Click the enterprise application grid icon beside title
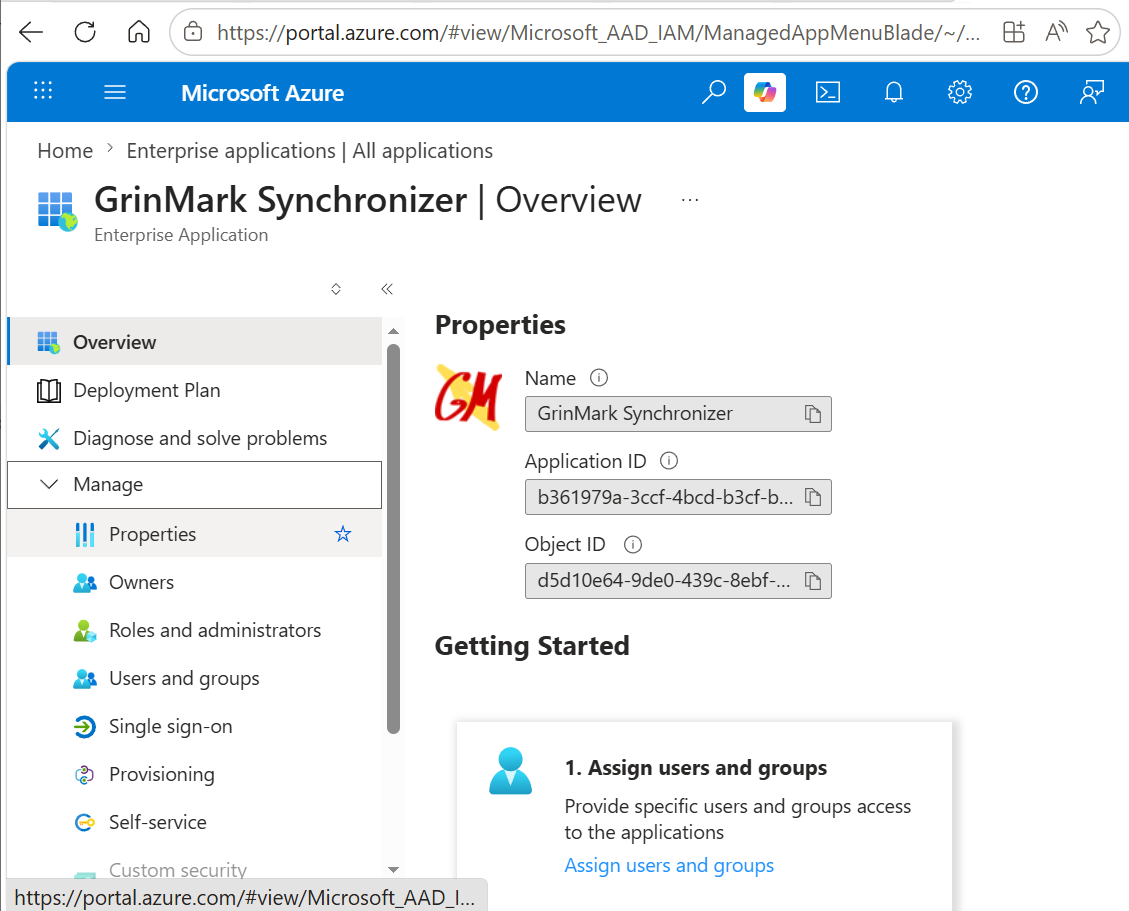Image resolution: width=1129 pixels, height=911 pixels. pos(58,211)
